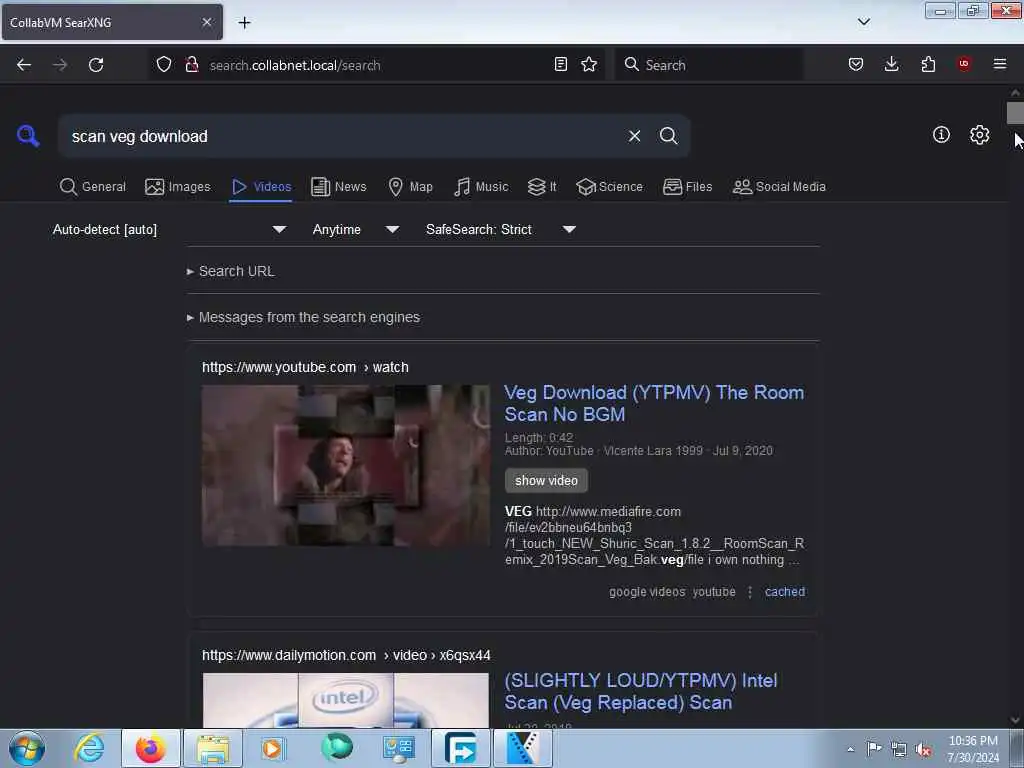Switch to the Music category tab
Screen dimensions: 1024x768
point(481,187)
